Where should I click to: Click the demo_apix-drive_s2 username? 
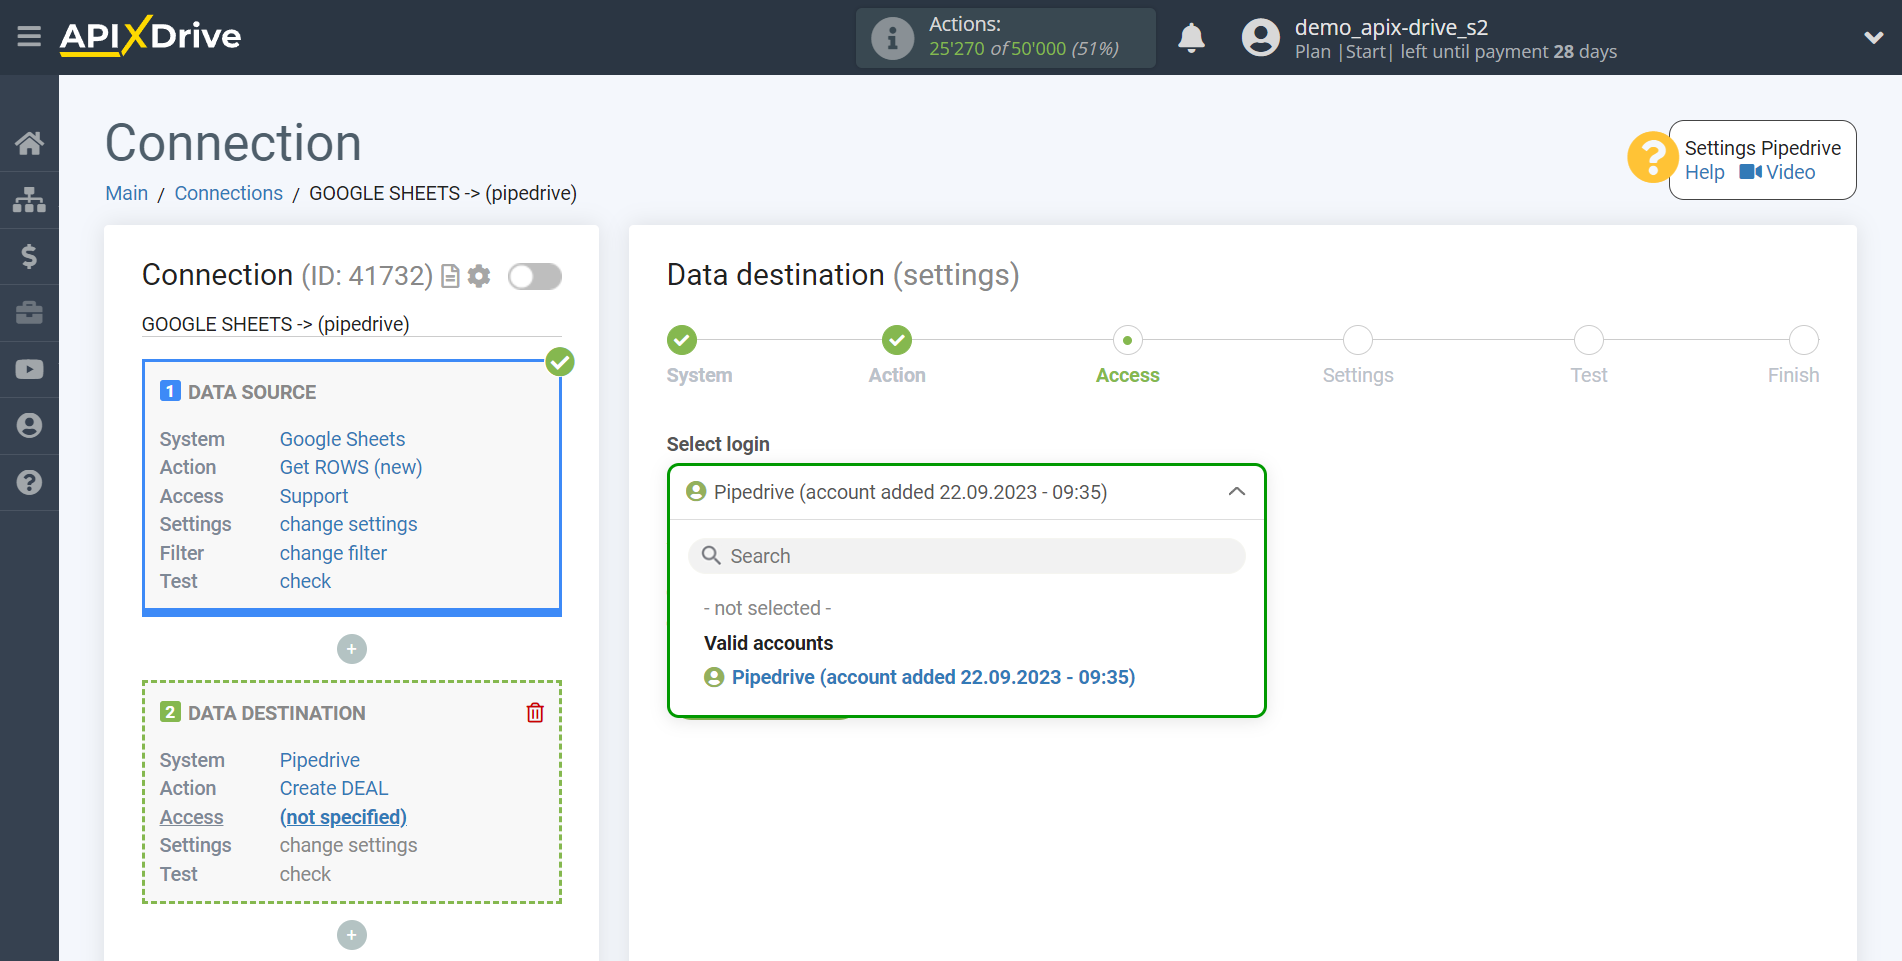(x=1391, y=27)
